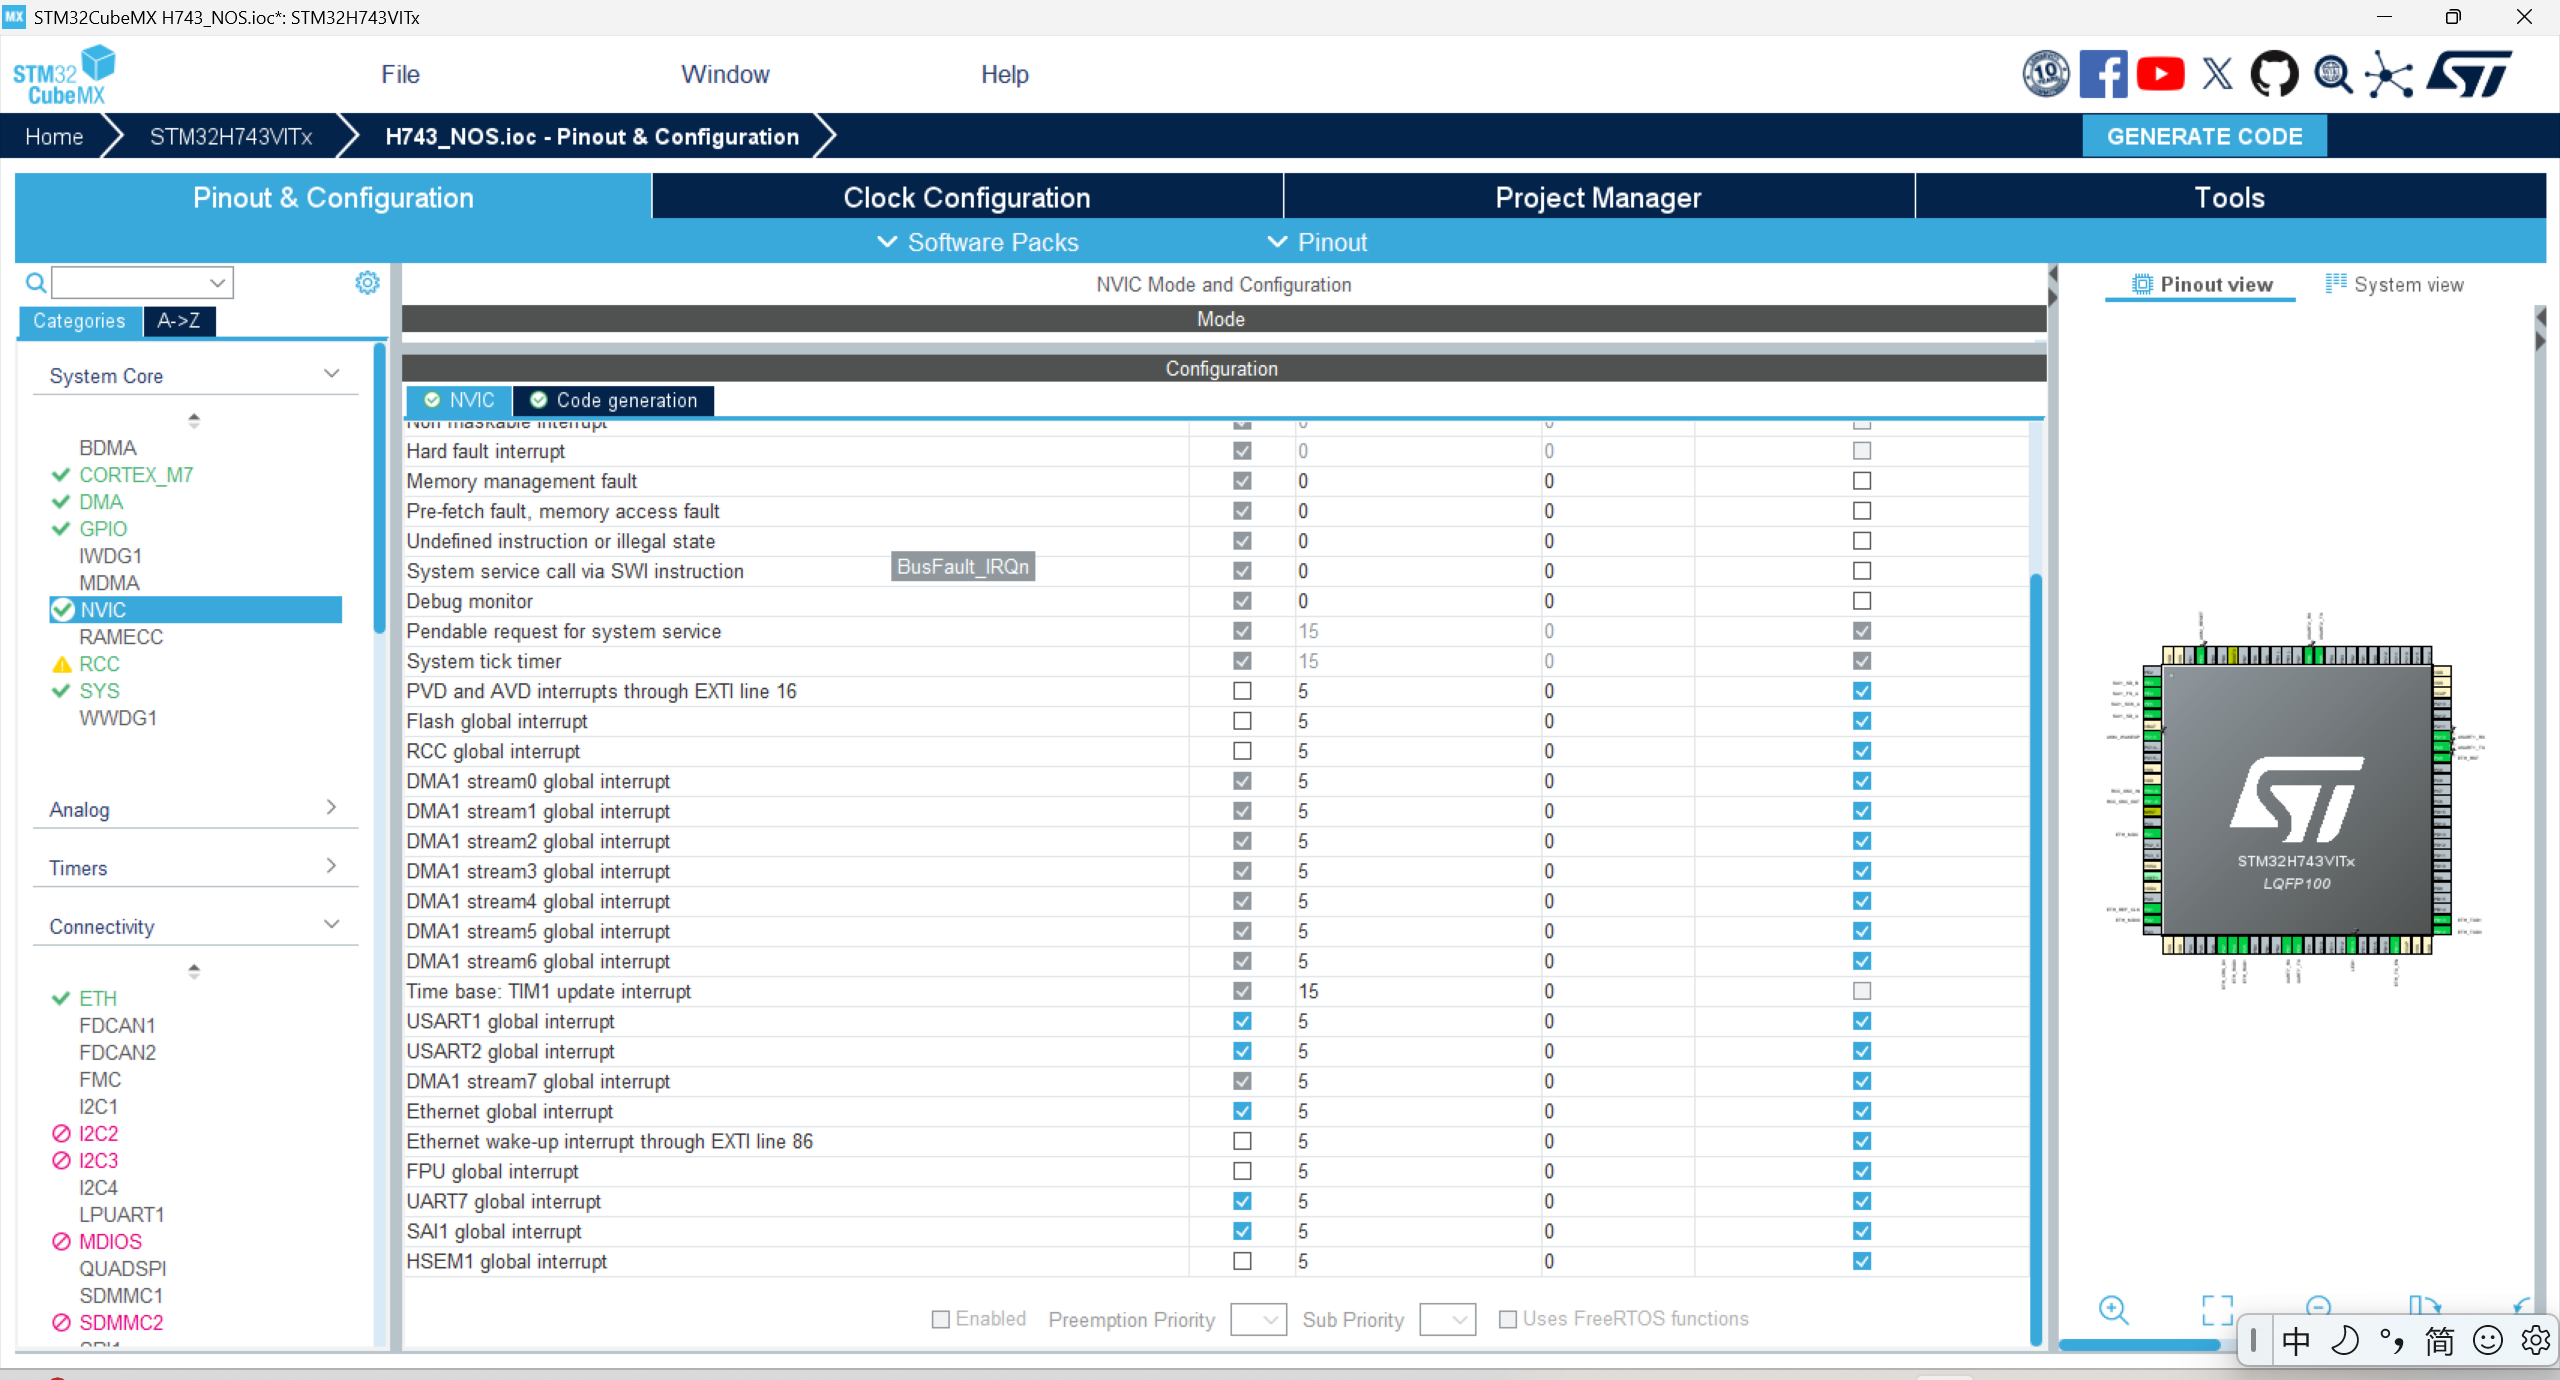Switch to the Tools tab
This screenshot has width=2560, height=1380.
[x=2230, y=197]
